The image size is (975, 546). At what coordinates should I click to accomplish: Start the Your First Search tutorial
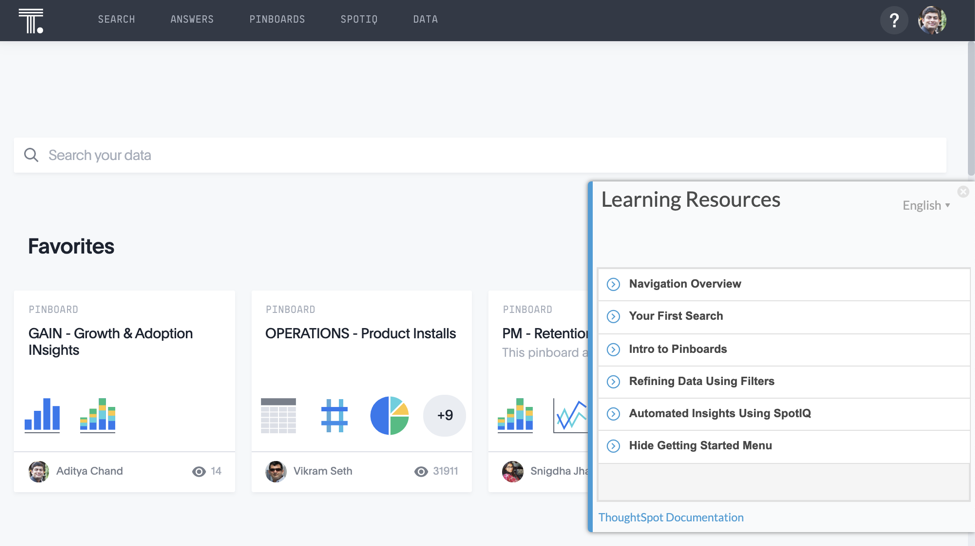coord(783,317)
